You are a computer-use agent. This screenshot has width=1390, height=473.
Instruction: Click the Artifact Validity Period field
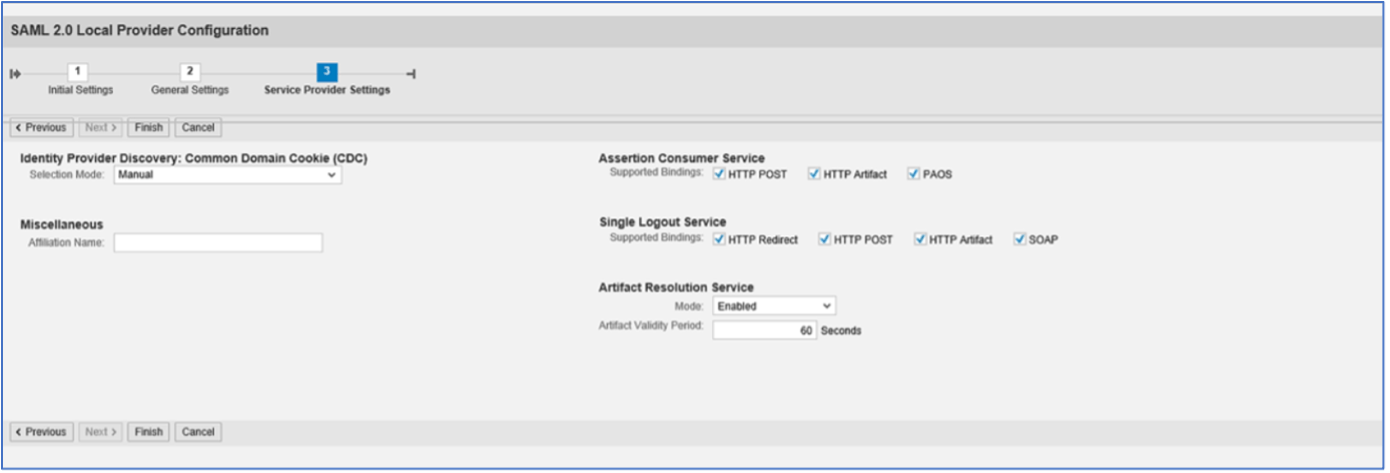click(x=764, y=330)
